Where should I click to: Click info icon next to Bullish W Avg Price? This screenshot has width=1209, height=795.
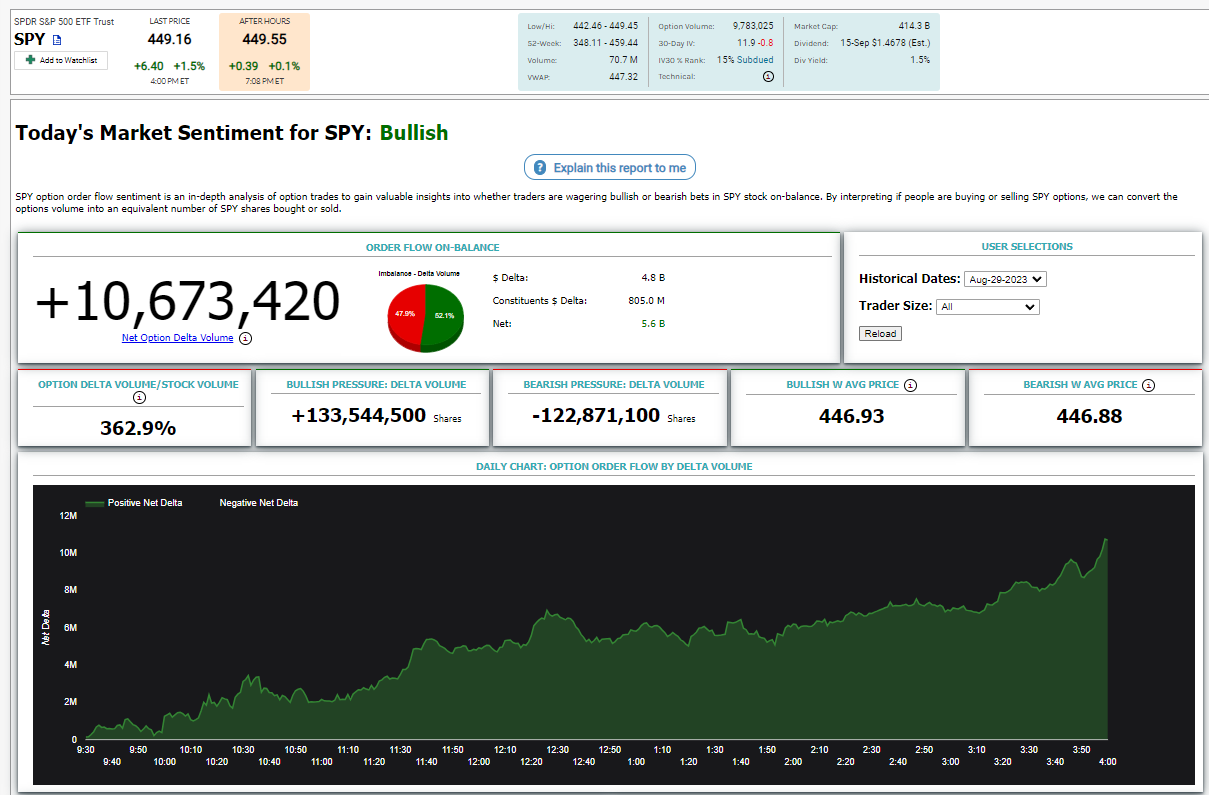click(x=910, y=385)
